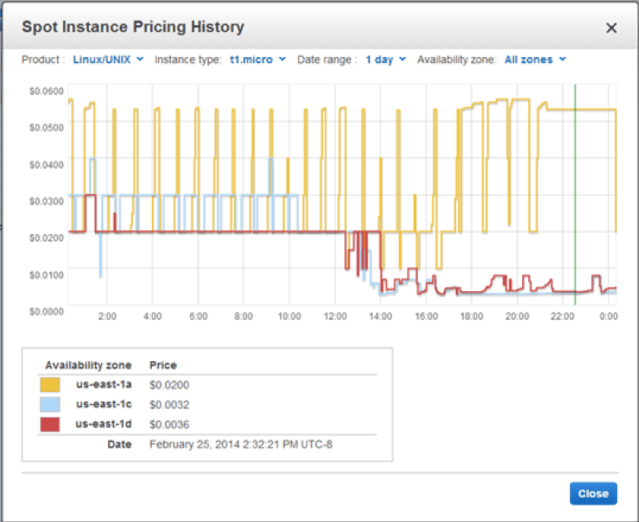Click the $0.0036 price for us-east-1d
Viewport: 639px width, 522px height.
pos(169,424)
